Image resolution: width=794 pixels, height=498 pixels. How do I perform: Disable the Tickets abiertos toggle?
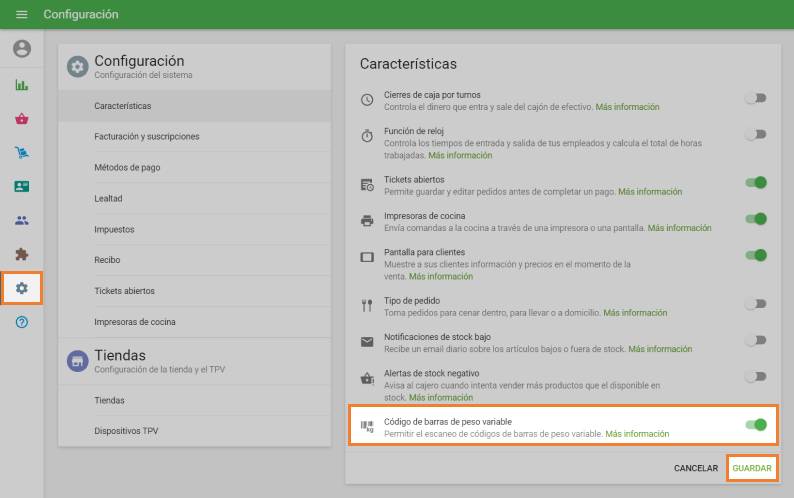tap(756, 183)
